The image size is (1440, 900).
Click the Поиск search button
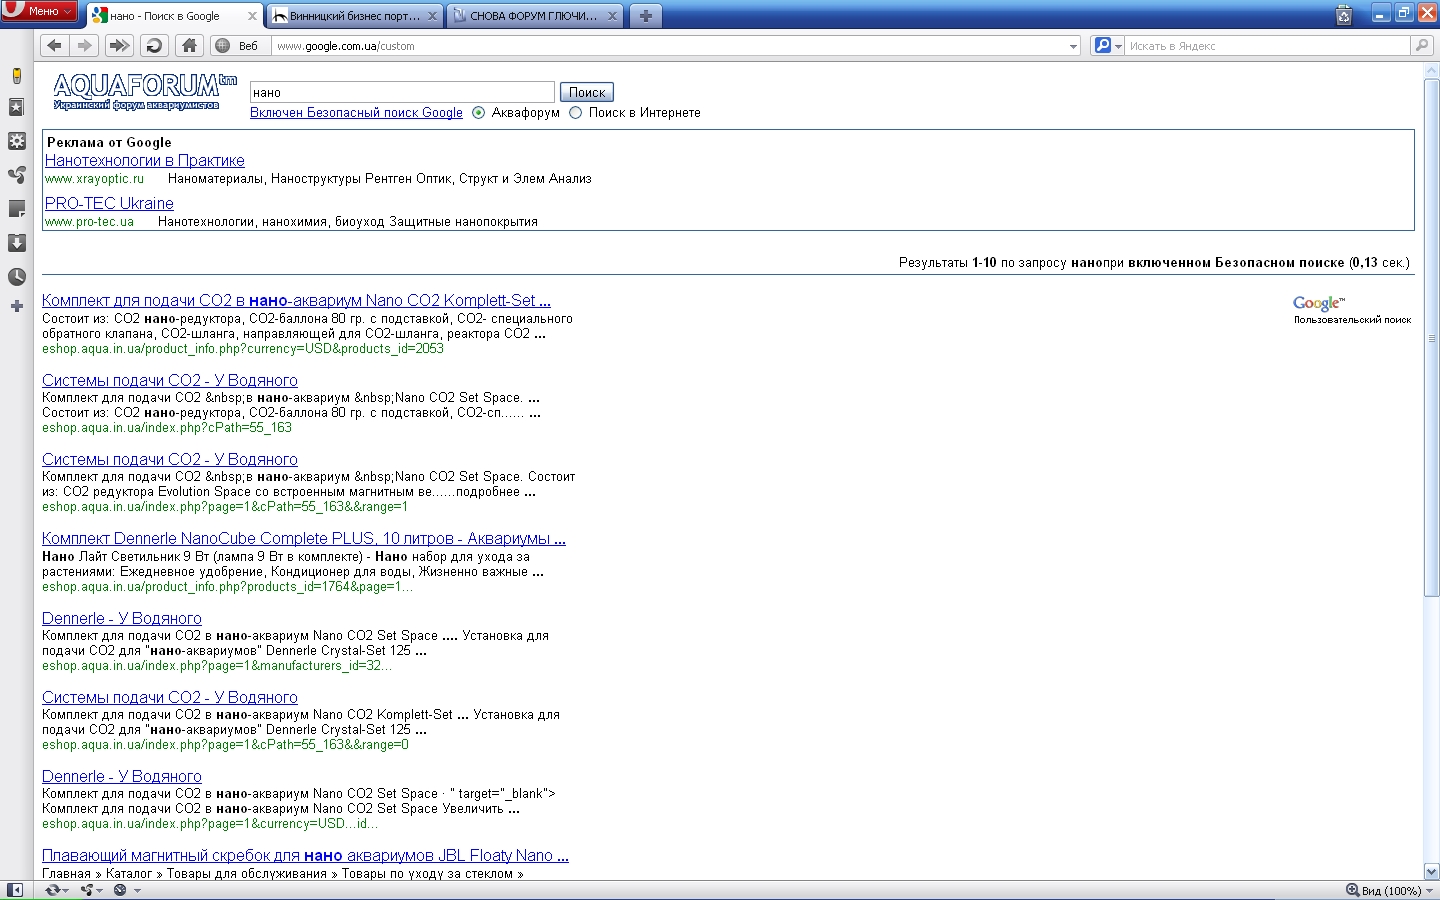coord(586,92)
